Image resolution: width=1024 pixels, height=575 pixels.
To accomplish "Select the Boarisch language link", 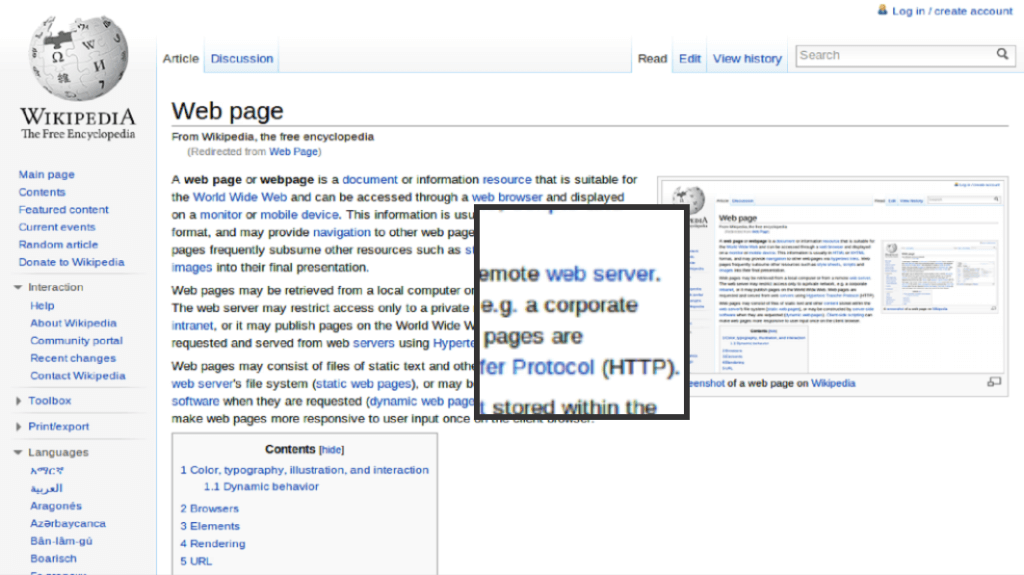I will pos(53,559).
